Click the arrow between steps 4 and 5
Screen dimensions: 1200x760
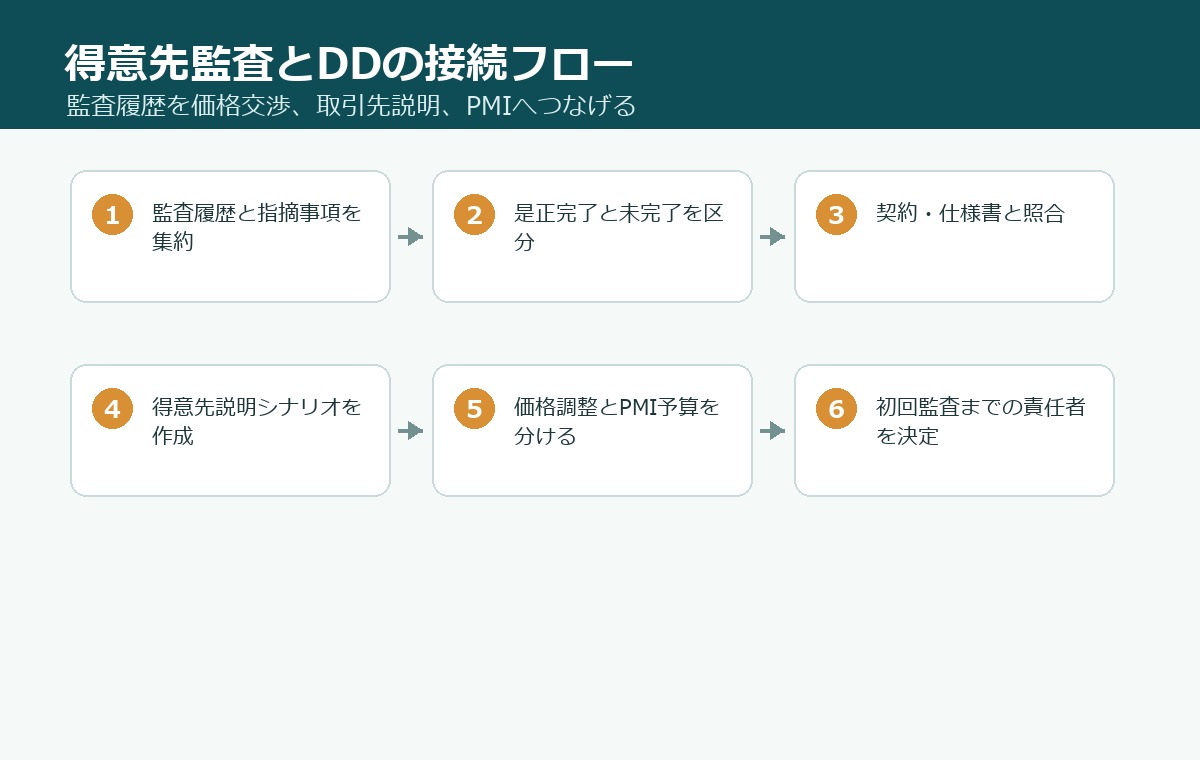click(x=411, y=431)
